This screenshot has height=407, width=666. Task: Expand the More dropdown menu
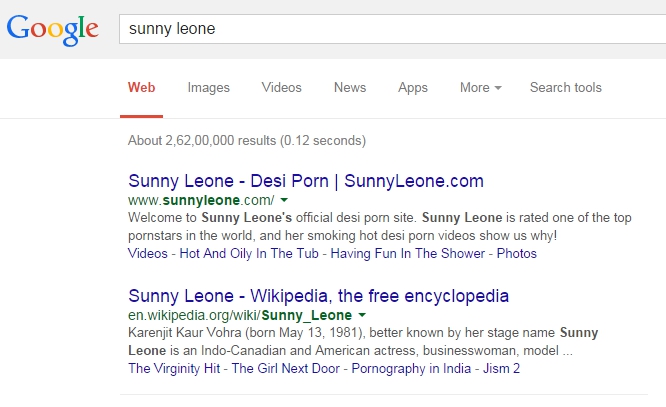pos(481,88)
